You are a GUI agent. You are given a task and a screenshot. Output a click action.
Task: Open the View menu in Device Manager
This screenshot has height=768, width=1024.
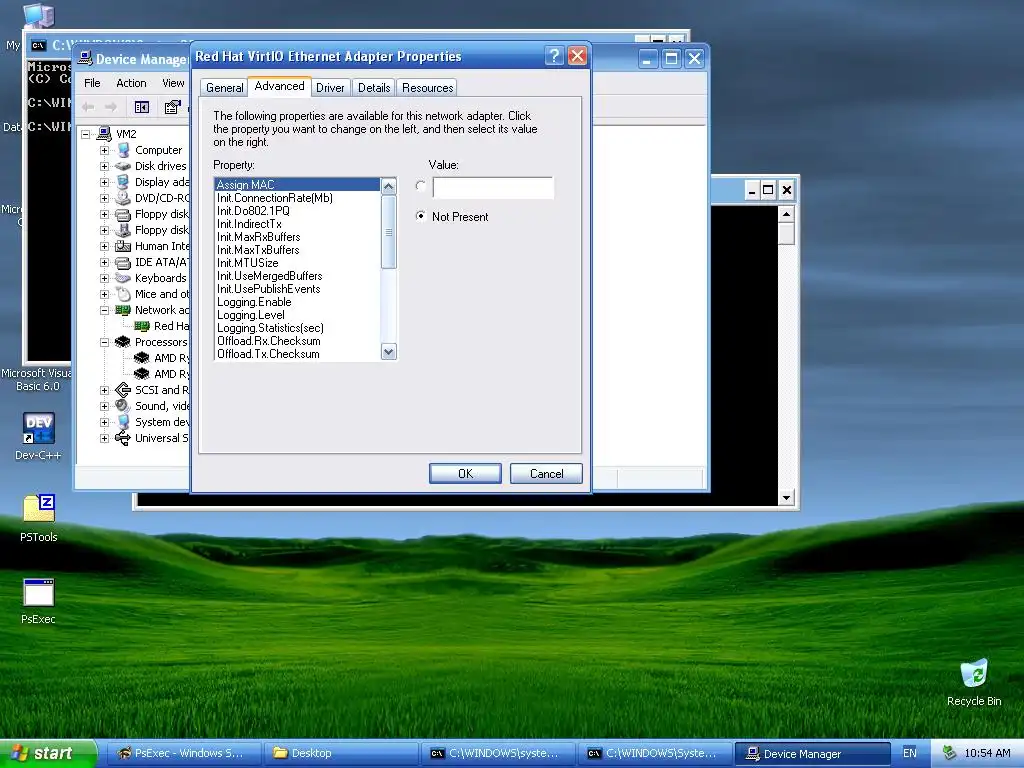tap(173, 83)
